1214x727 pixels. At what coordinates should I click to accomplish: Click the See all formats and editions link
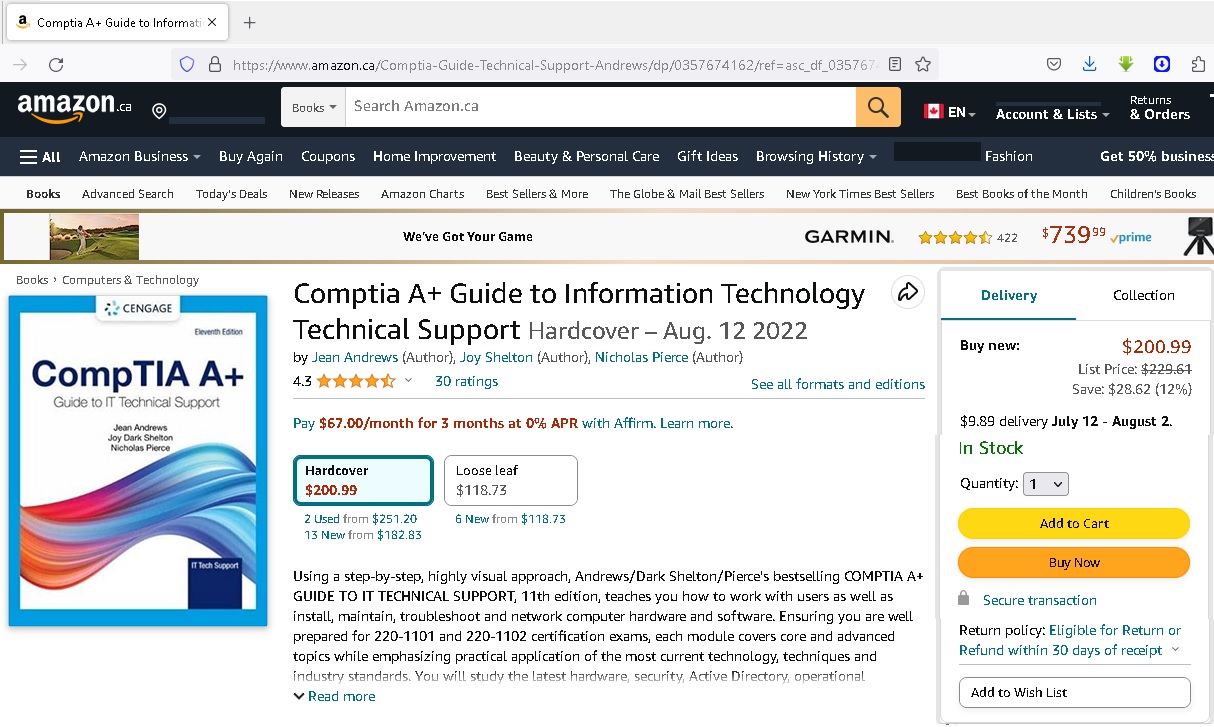pyautogui.click(x=837, y=384)
